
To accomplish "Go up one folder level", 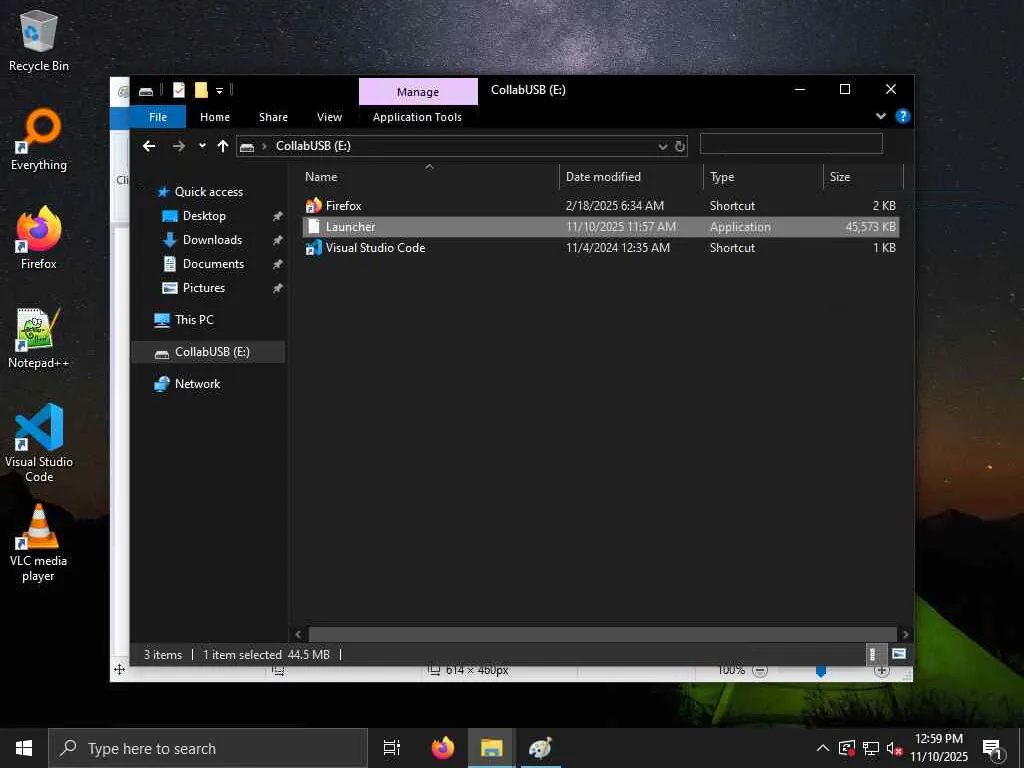I will point(223,146).
